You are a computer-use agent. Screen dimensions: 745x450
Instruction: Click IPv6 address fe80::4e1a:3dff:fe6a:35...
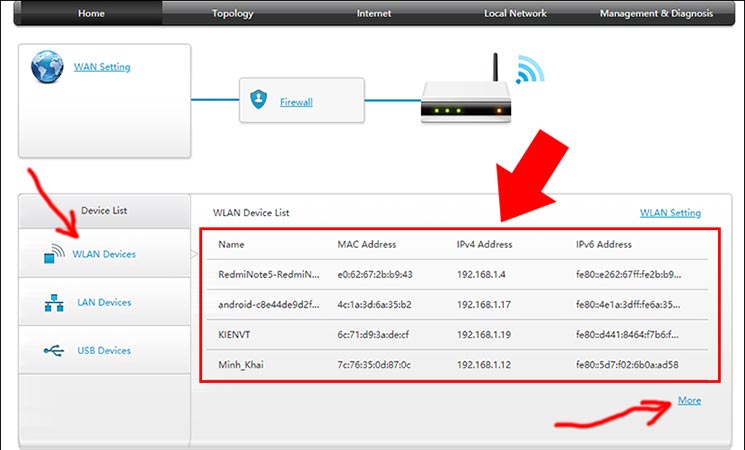coord(628,305)
